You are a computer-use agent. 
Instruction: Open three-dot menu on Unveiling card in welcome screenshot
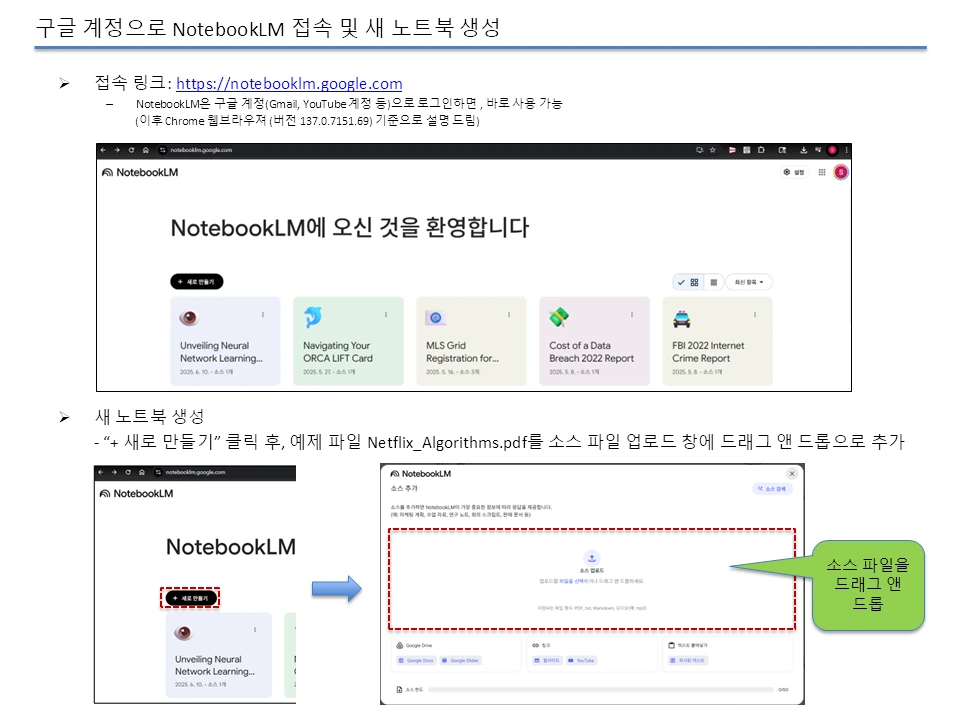263,315
